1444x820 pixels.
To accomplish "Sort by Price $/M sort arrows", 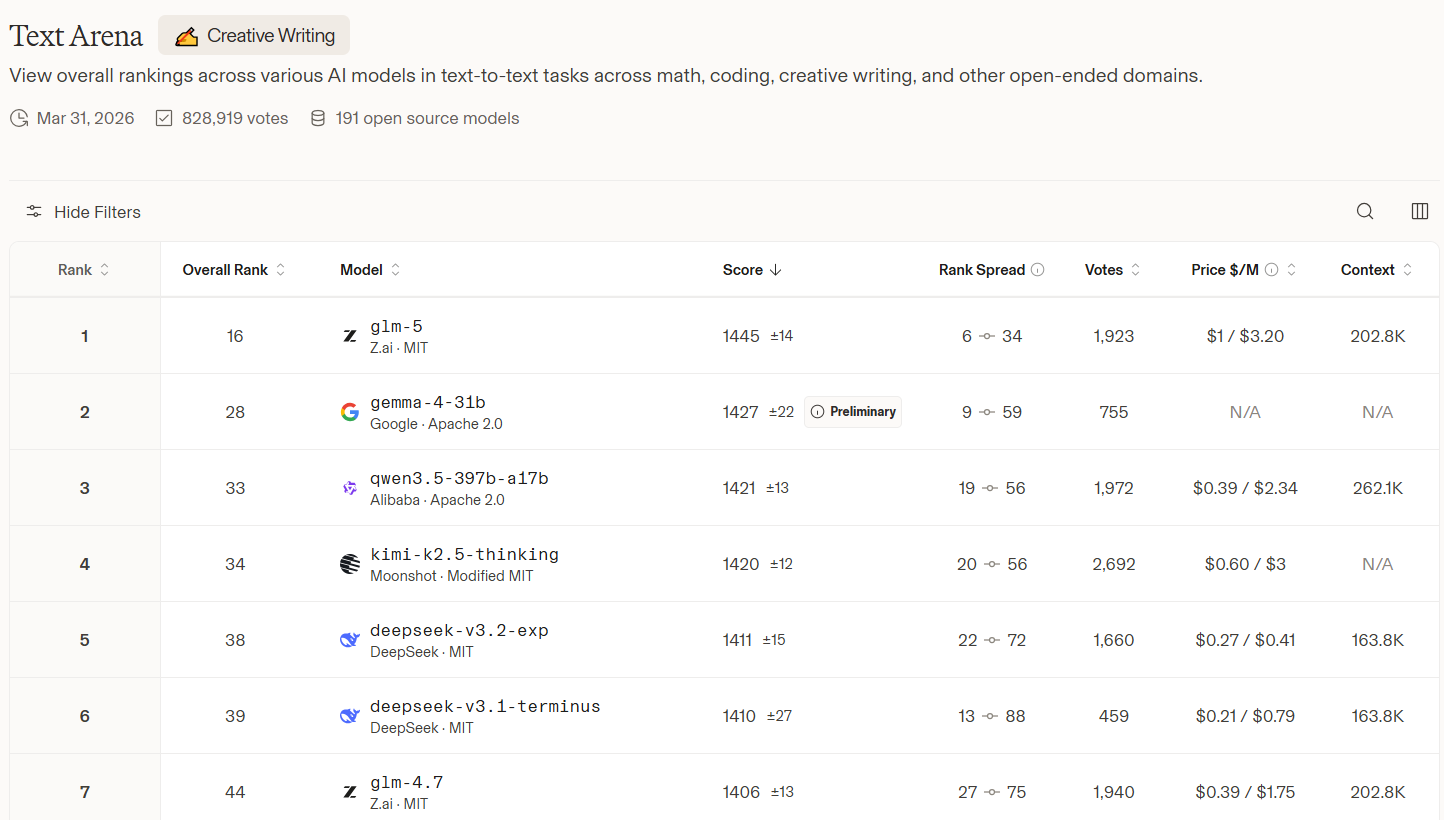I will (1292, 270).
